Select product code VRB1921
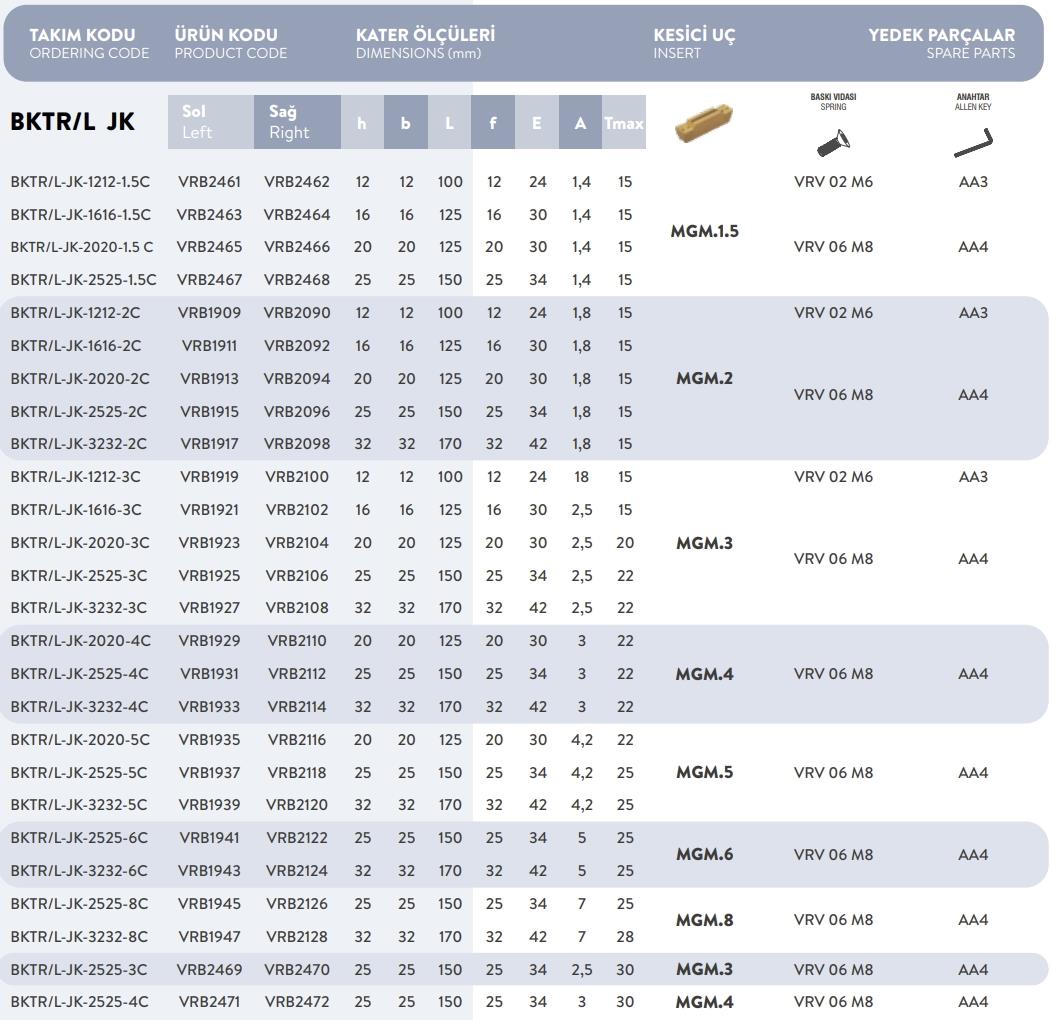 209,509
